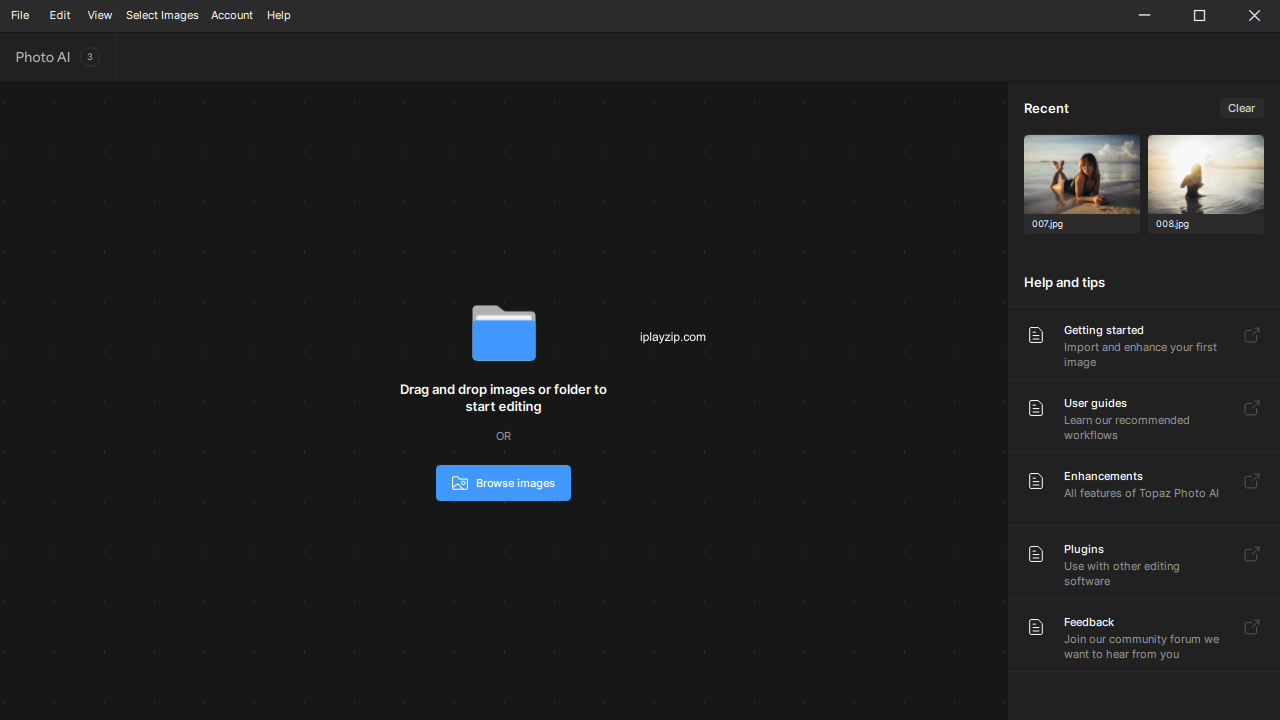The width and height of the screenshot is (1280, 720).
Task: Open the Edit menu
Action: pos(60,15)
